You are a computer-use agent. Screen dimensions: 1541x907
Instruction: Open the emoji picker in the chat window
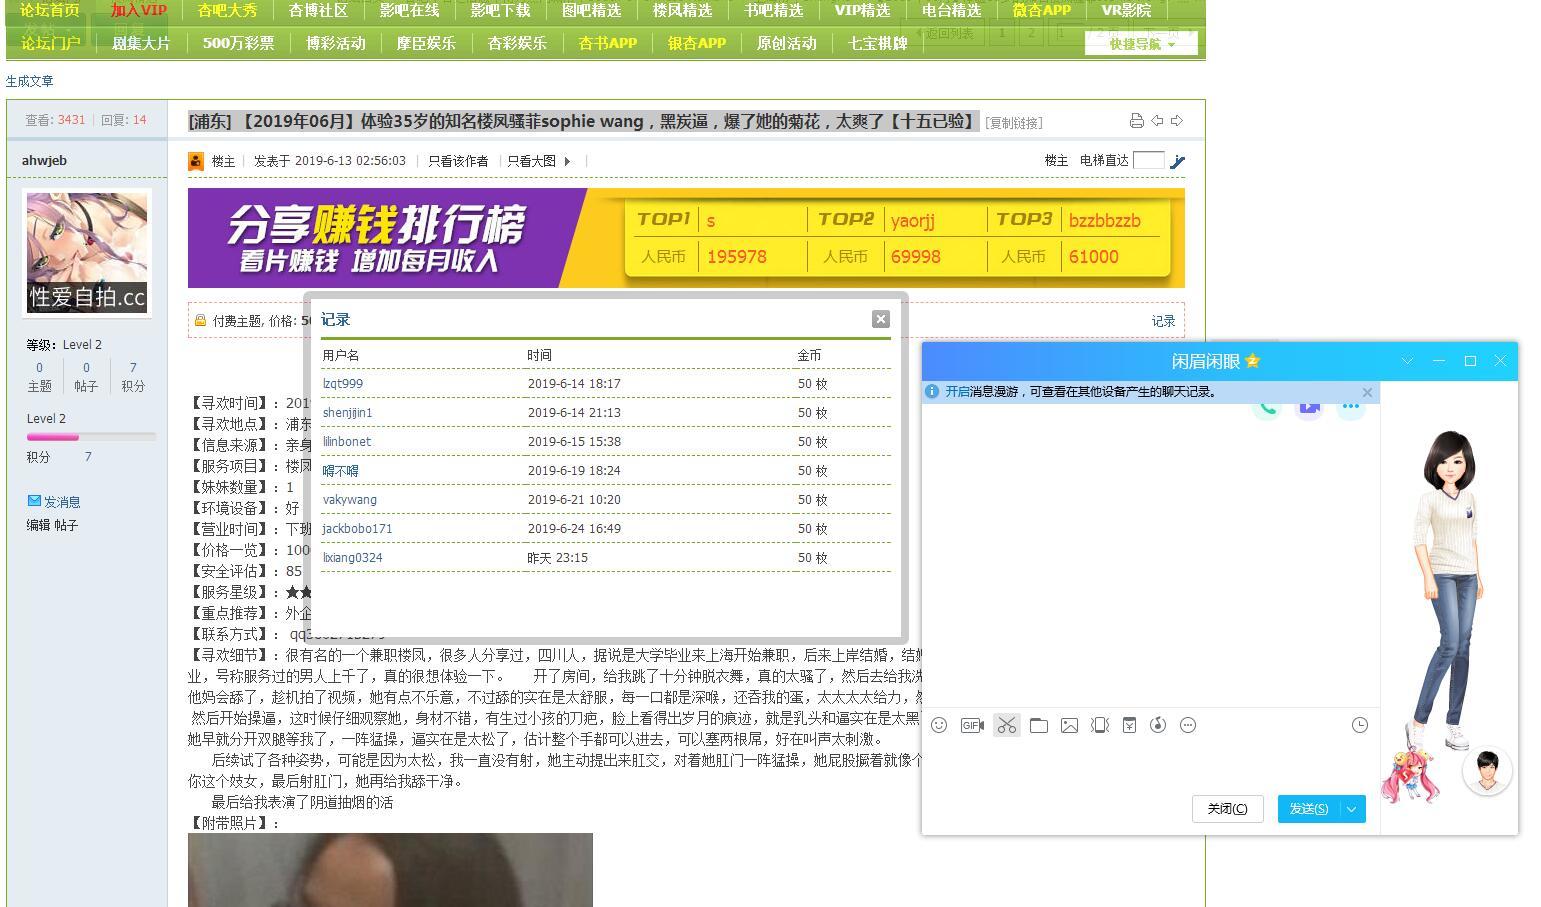point(940,725)
